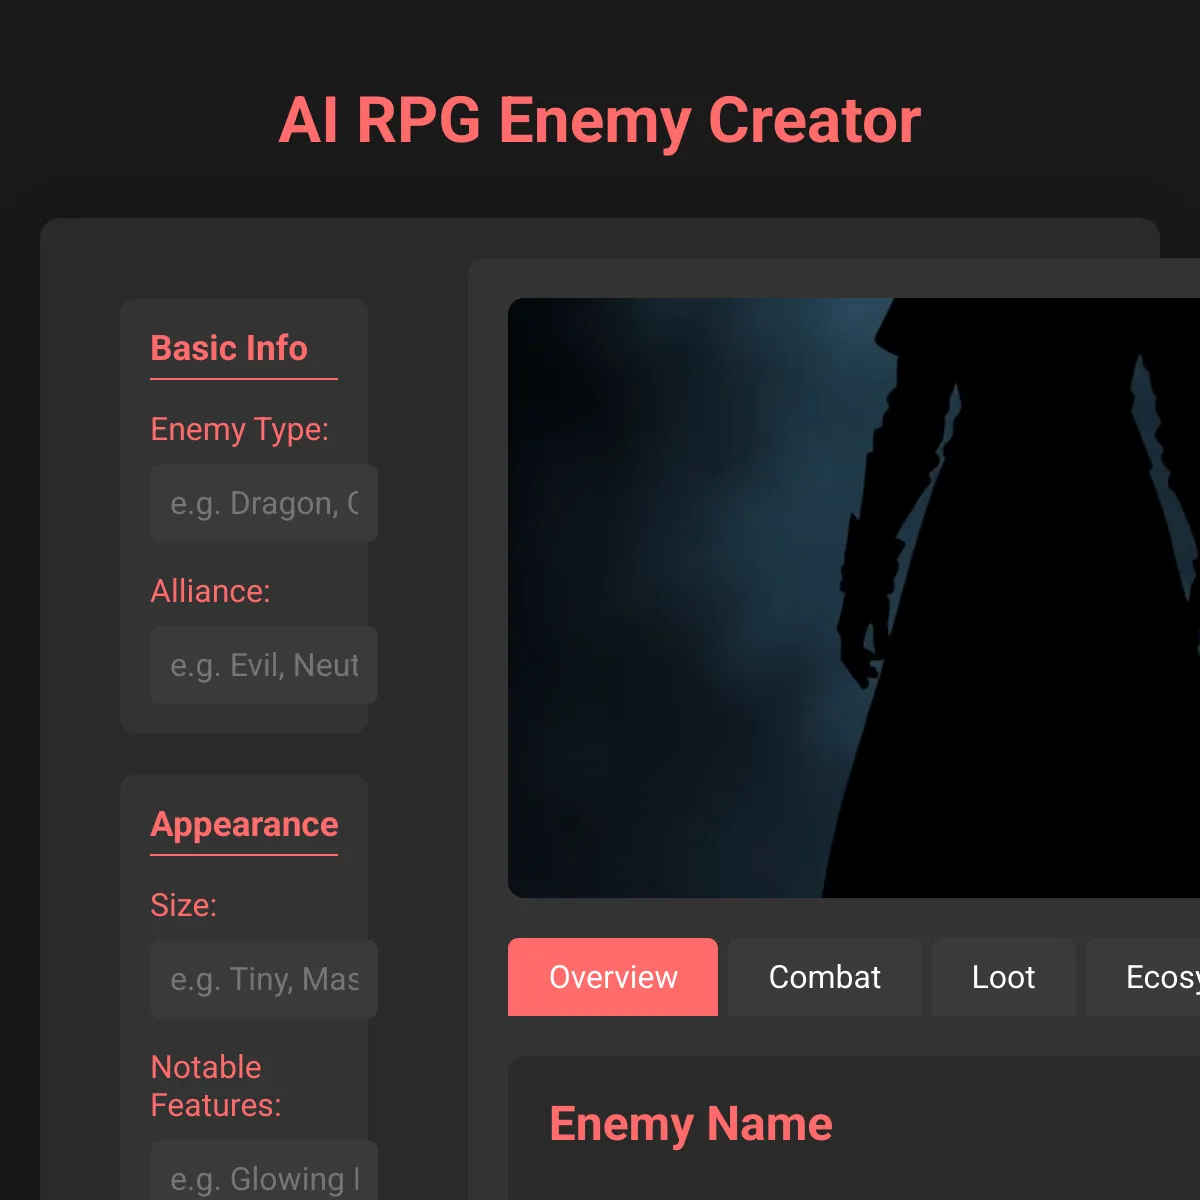Image resolution: width=1200 pixels, height=1200 pixels.
Task: Click the AI RPG Enemy Creator title
Action: 600,121
